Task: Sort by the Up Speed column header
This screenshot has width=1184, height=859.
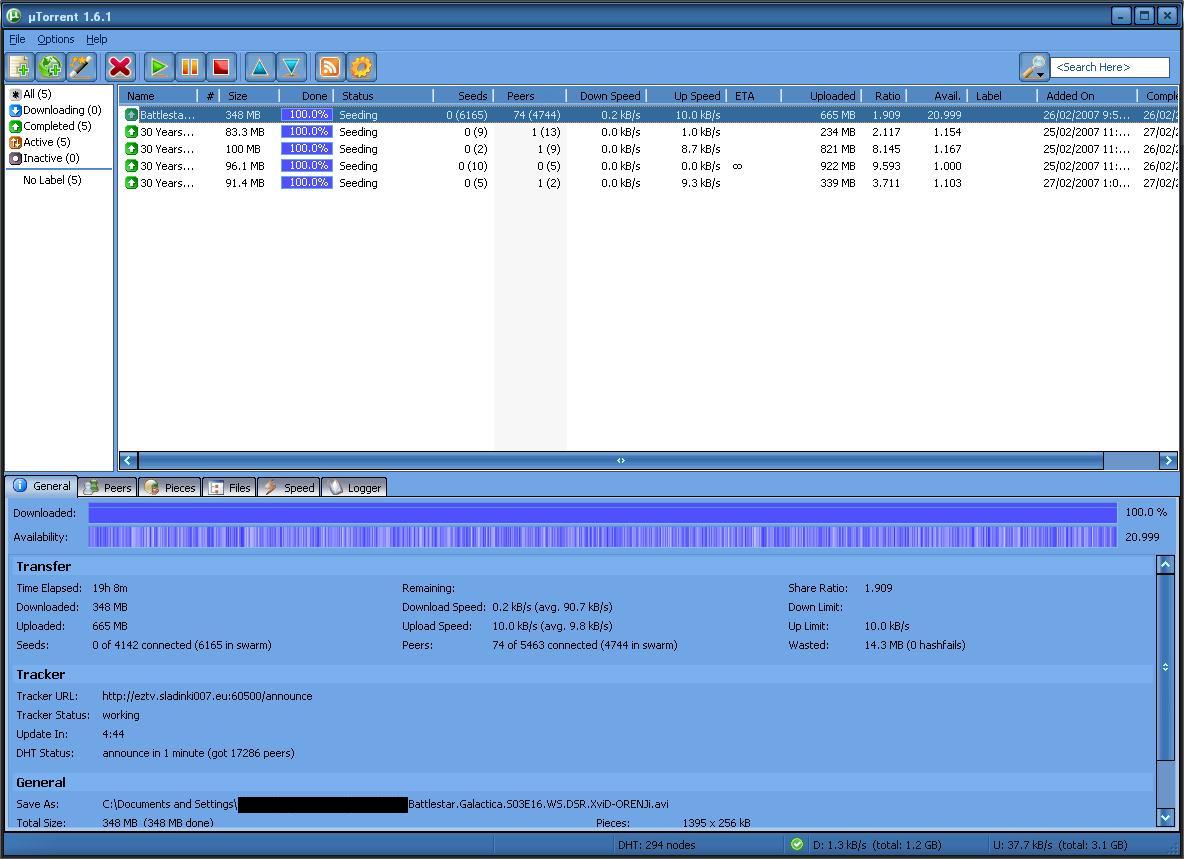Action: 686,96
